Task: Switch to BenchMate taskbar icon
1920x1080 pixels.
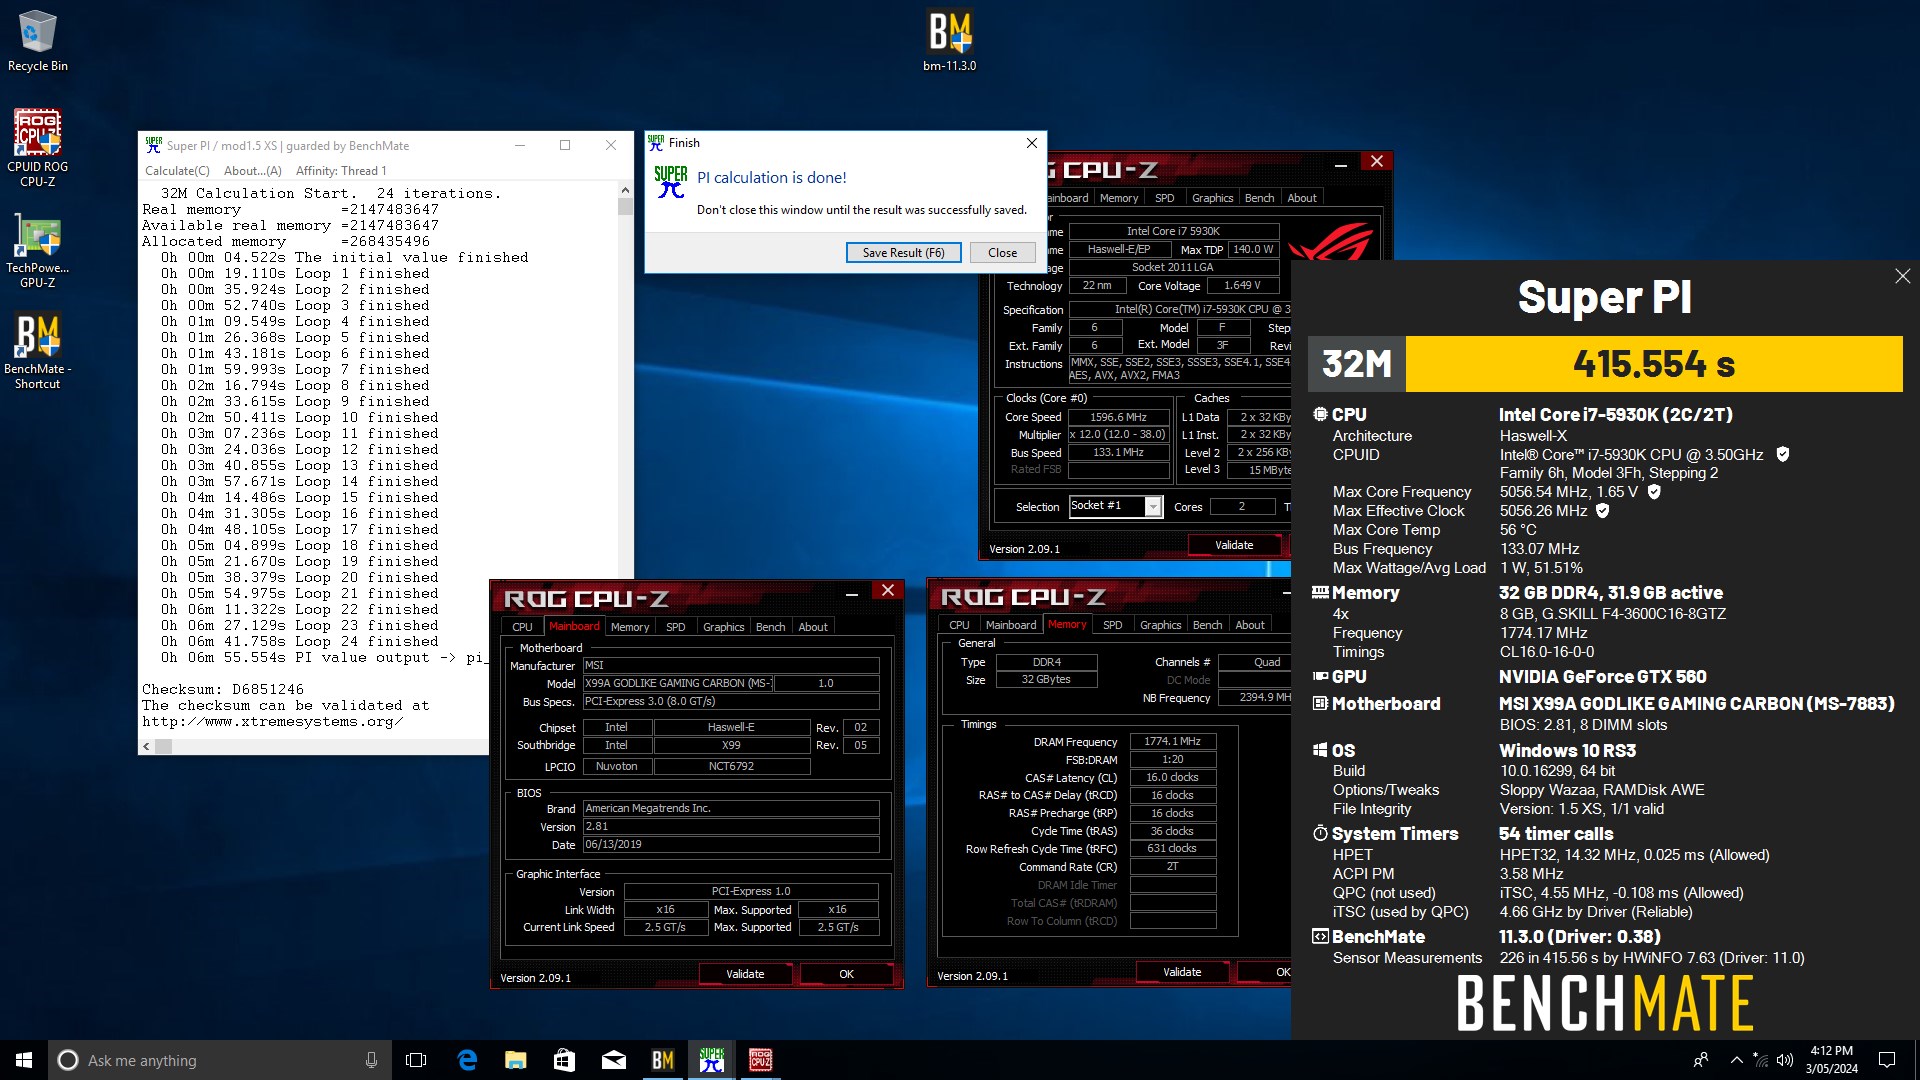Action: click(662, 1060)
